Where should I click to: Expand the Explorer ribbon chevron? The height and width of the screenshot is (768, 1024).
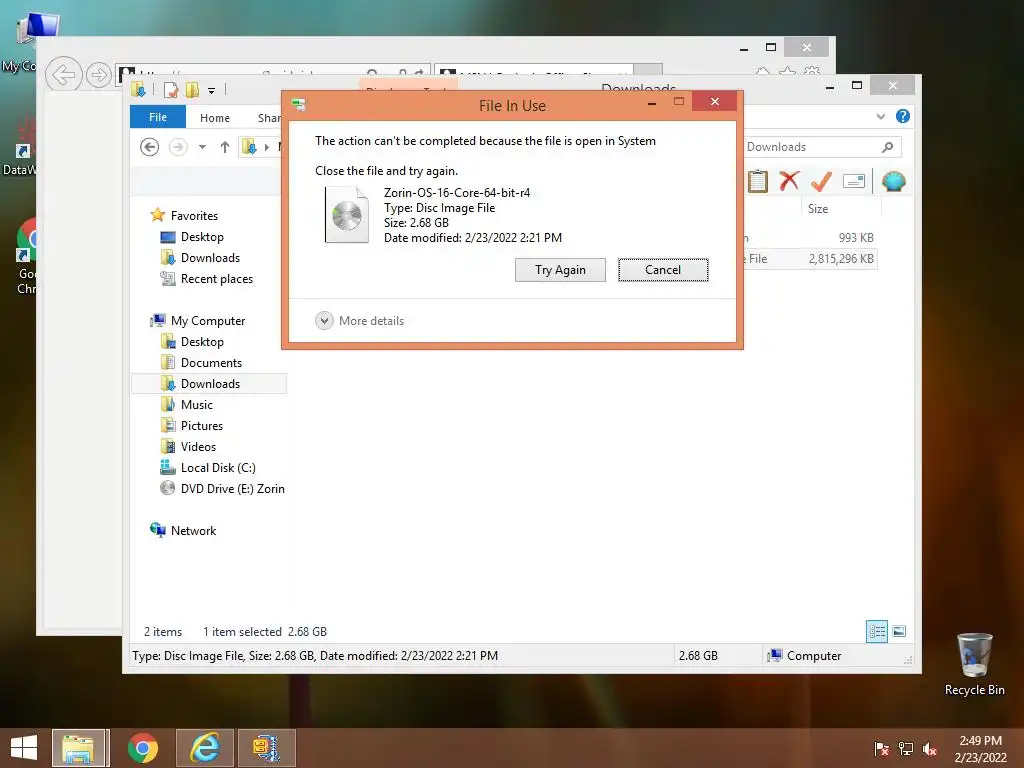point(880,116)
